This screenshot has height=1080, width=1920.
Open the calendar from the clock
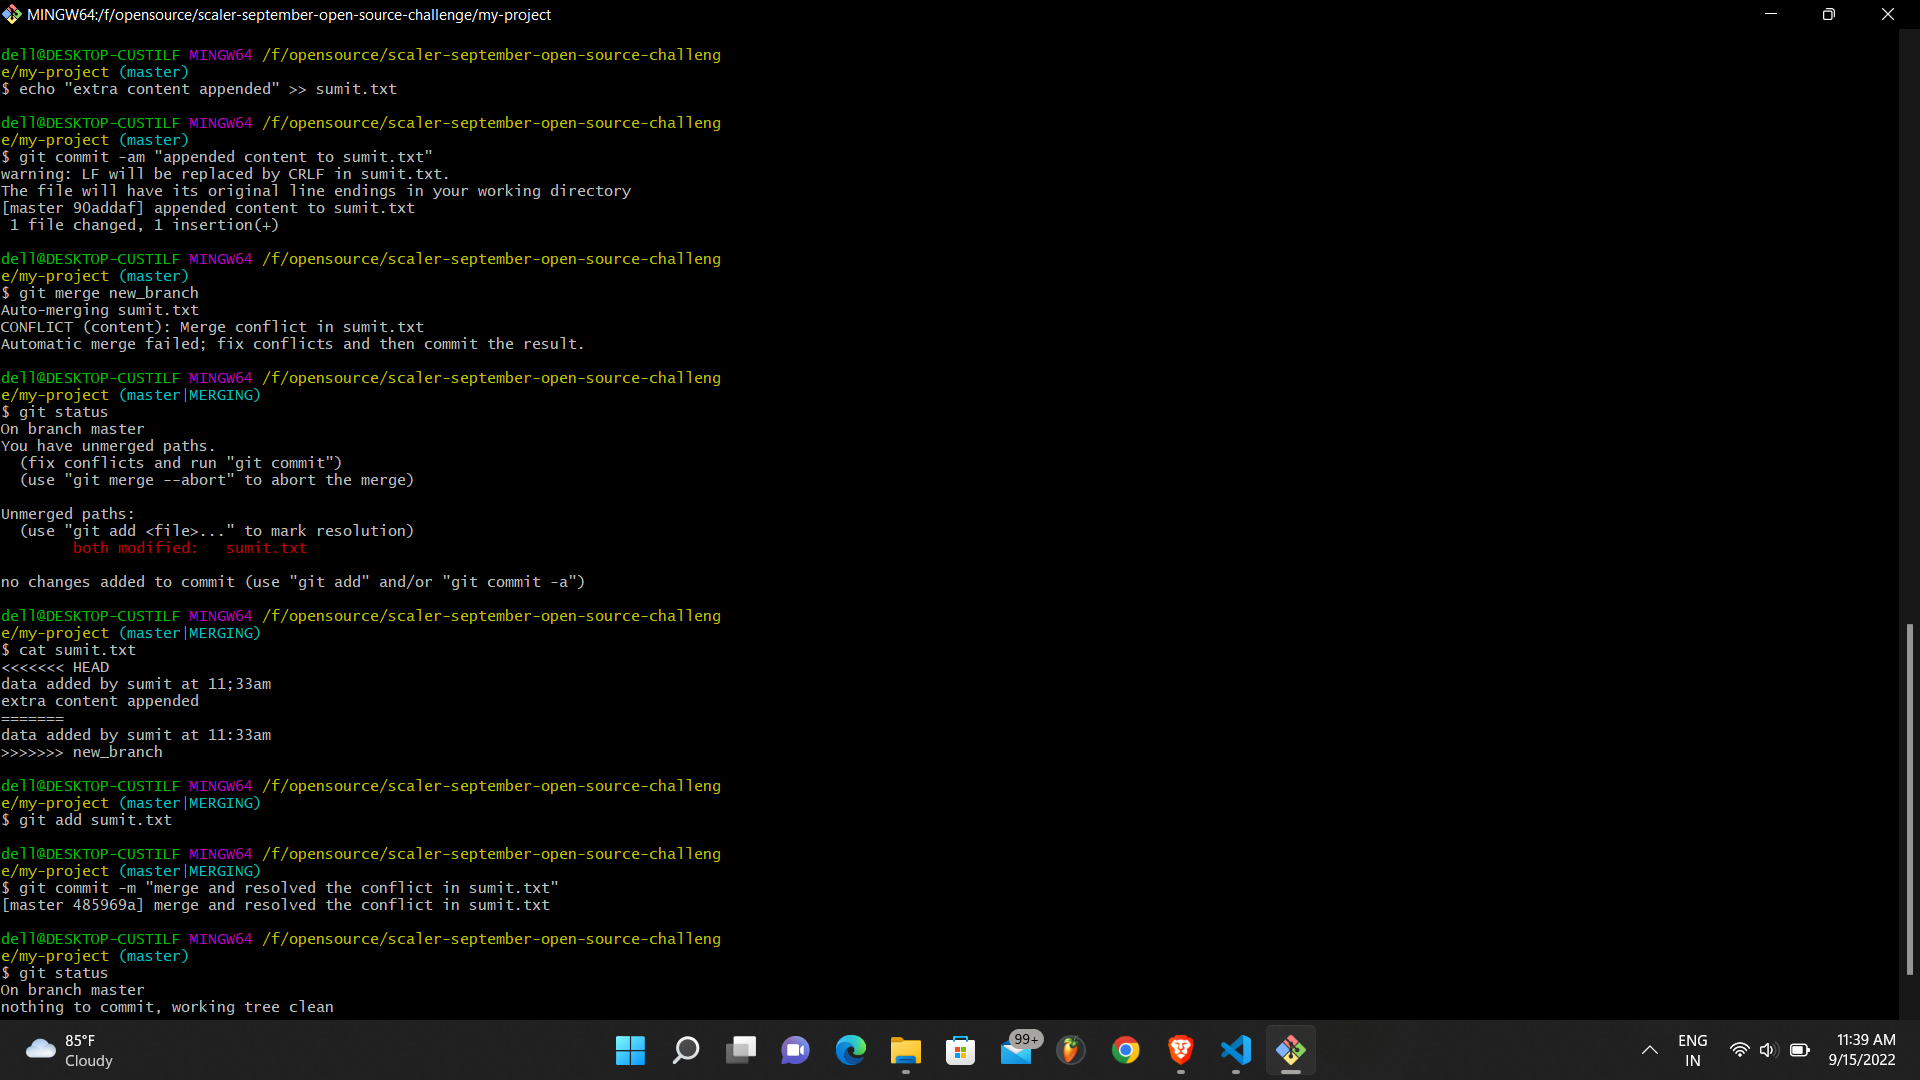(1864, 1051)
